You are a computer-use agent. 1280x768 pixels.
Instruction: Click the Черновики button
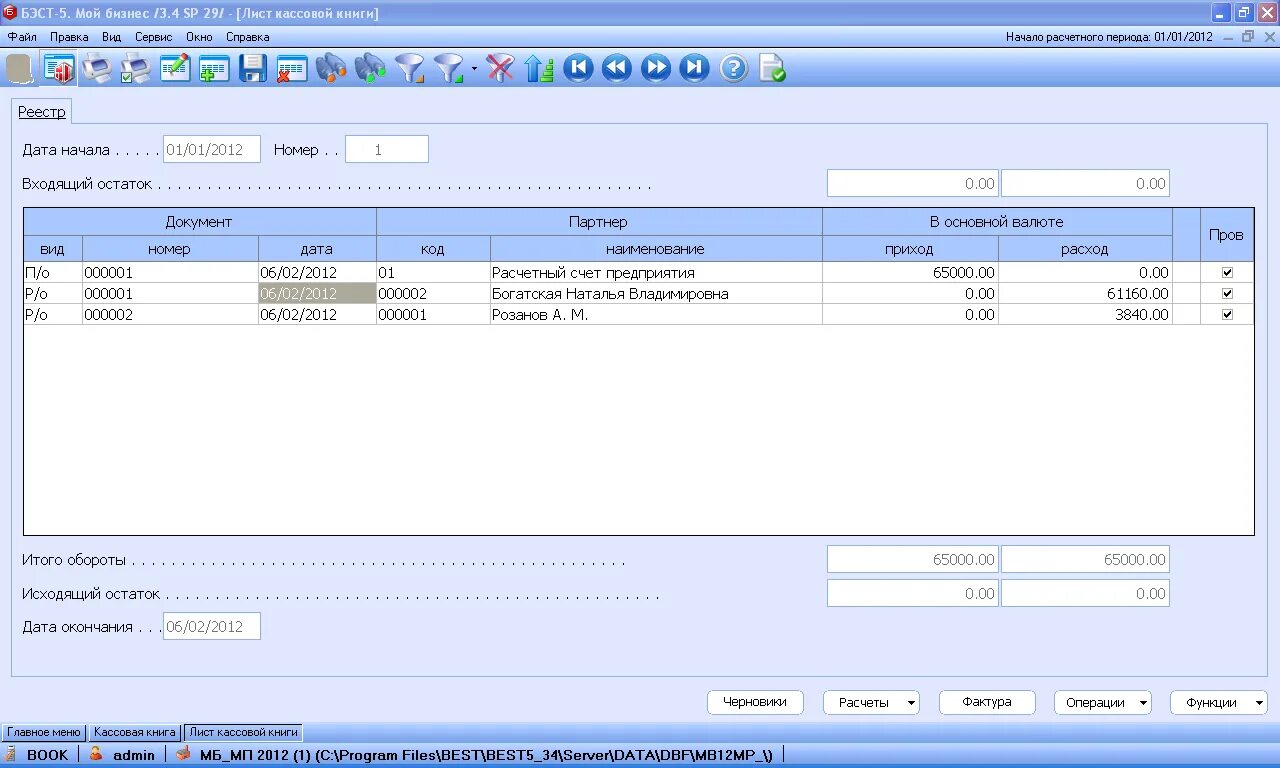click(x=755, y=702)
